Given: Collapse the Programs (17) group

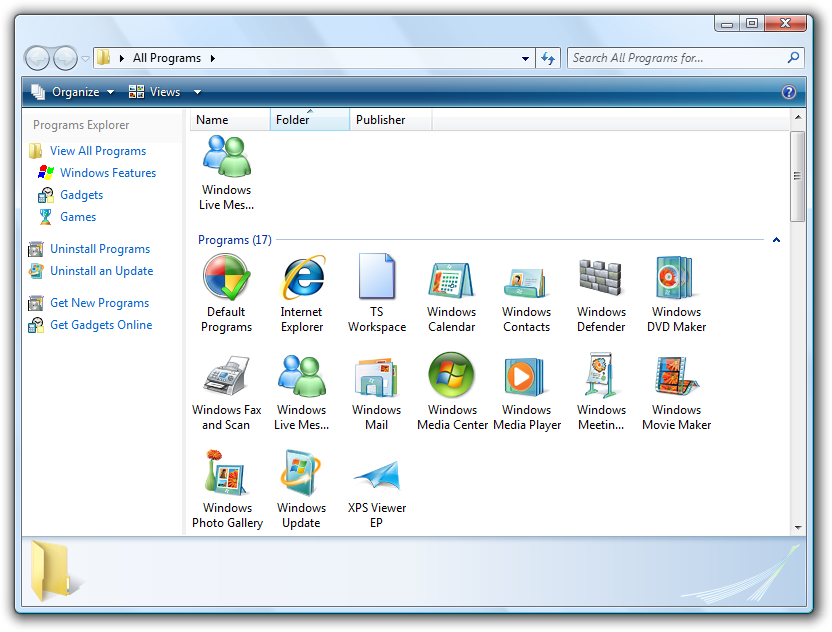Looking at the screenshot, I should tap(776, 240).
